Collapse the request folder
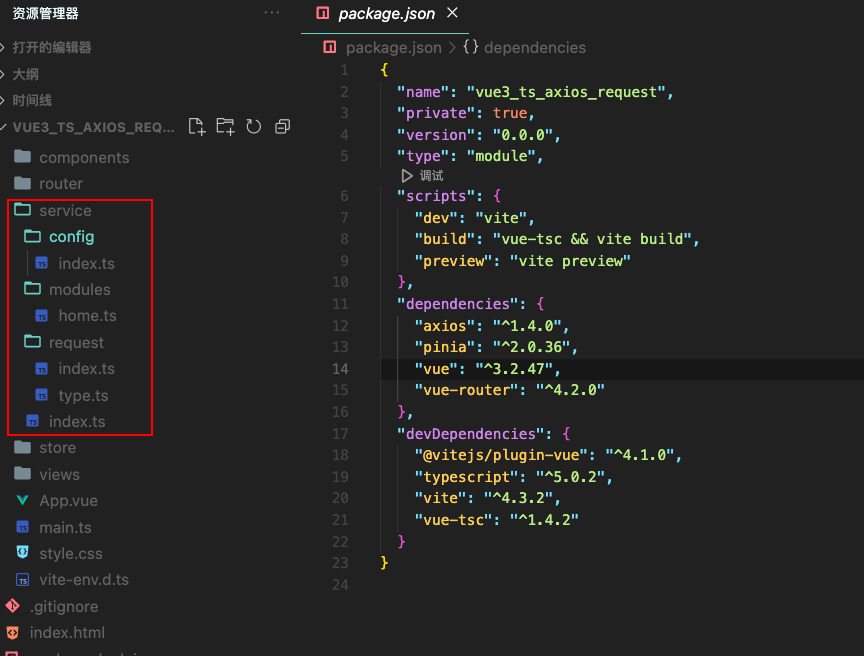This screenshot has height=656, width=864. pyautogui.click(x=76, y=343)
